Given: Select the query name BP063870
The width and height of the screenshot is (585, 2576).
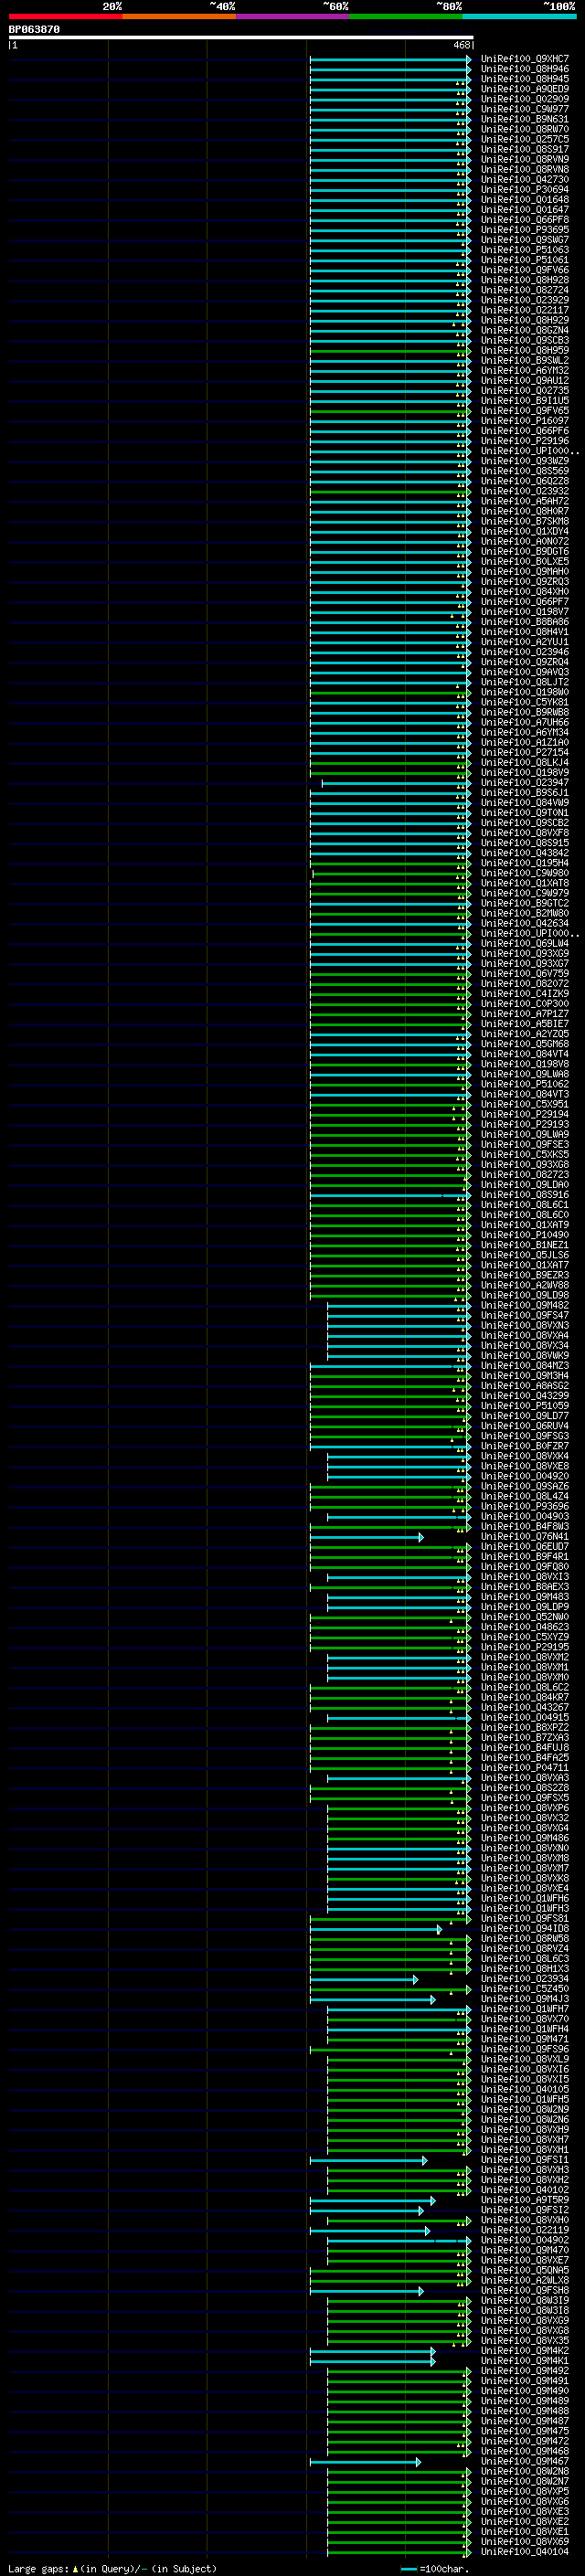Looking at the screenshot, I should [x=34, y=30].
